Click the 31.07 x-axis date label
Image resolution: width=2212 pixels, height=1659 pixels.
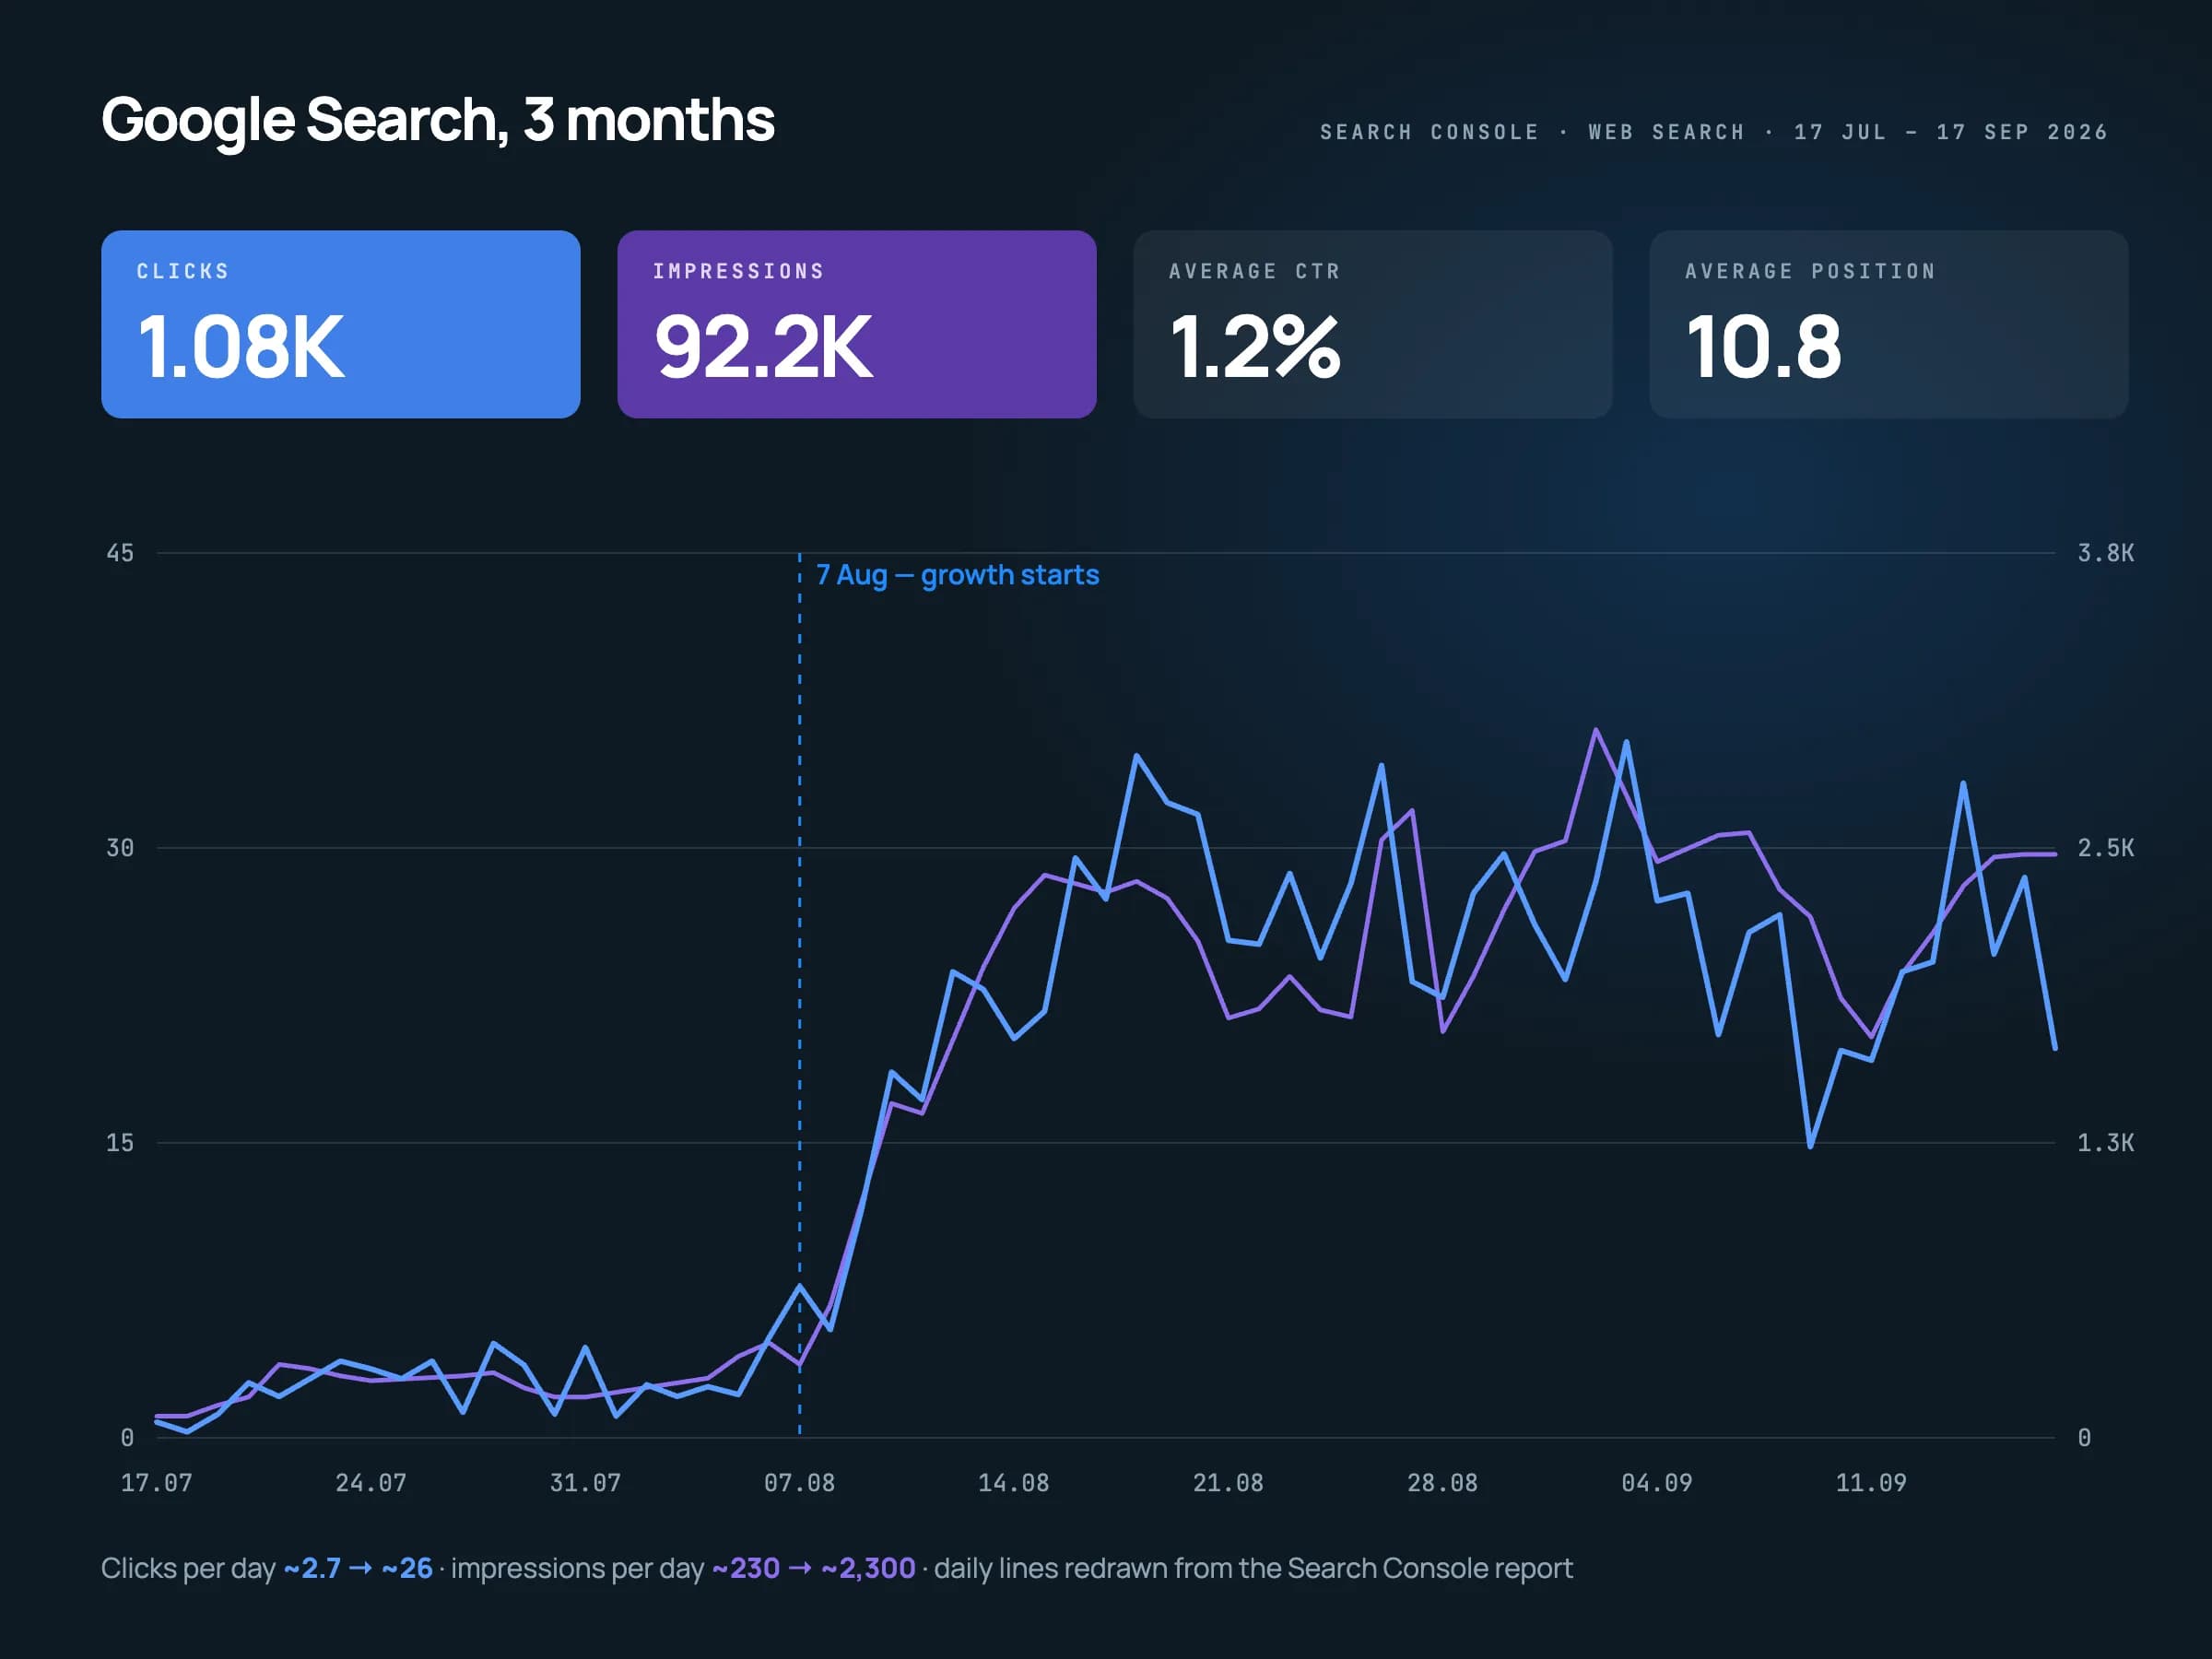click(x=585, y=1482)
